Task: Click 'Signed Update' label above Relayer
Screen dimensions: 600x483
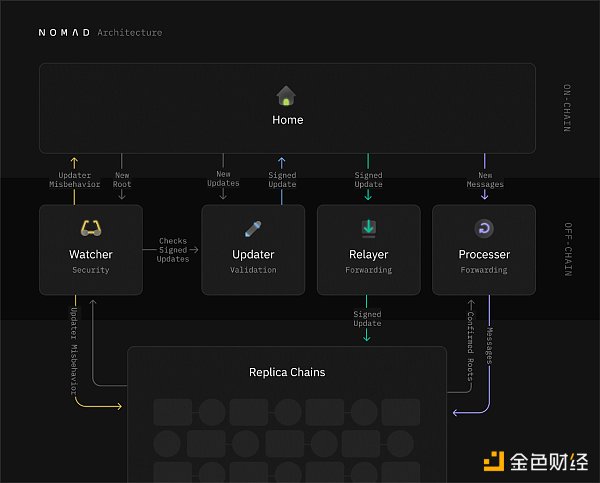Action: (x=368, y=180)
